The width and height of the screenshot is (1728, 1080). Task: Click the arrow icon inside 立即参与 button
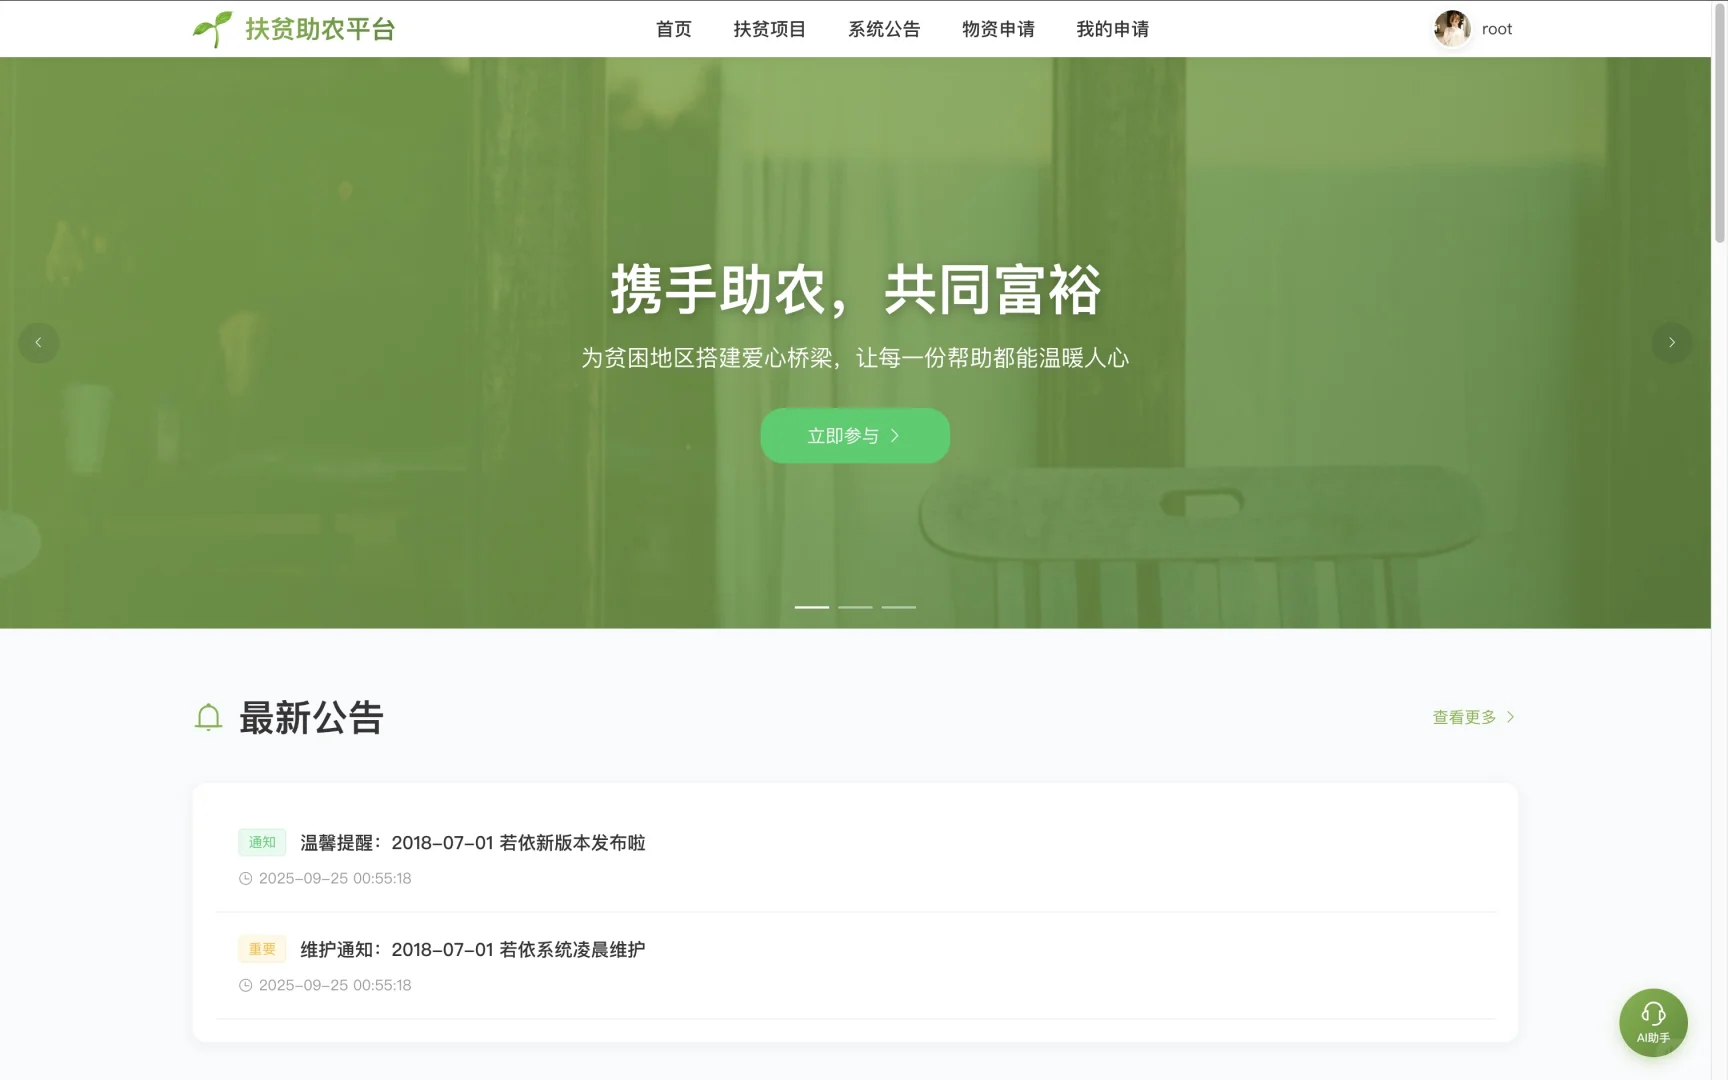[x=896, y=435]
